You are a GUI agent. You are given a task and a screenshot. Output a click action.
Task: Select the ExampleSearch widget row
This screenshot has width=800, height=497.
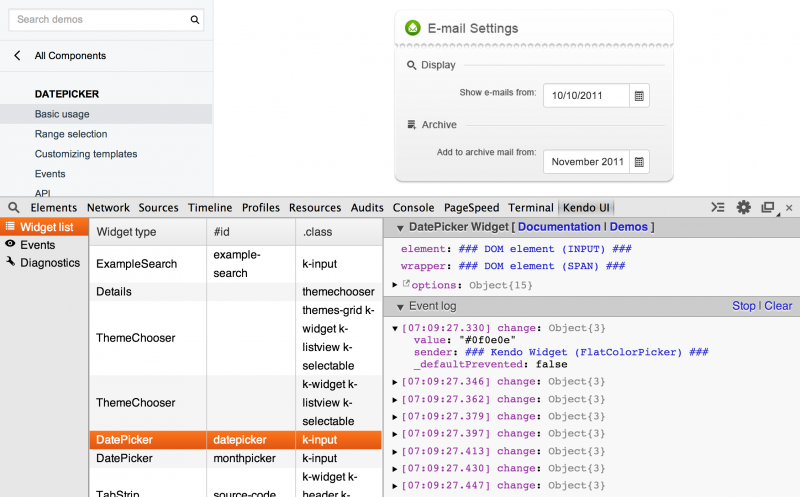tap(236, 264)
